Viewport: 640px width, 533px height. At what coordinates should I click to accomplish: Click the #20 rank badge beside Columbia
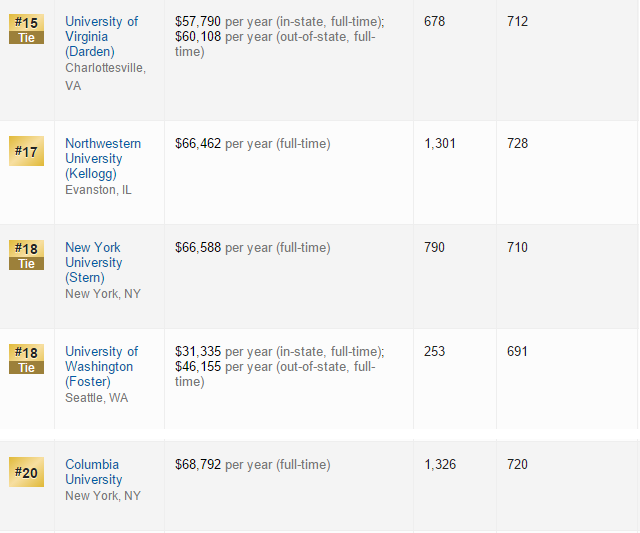tap(26, 472)
